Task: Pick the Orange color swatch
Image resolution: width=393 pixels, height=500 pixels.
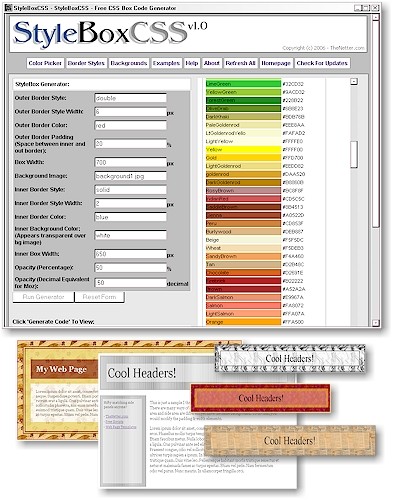Action: [x=243, y=322]
